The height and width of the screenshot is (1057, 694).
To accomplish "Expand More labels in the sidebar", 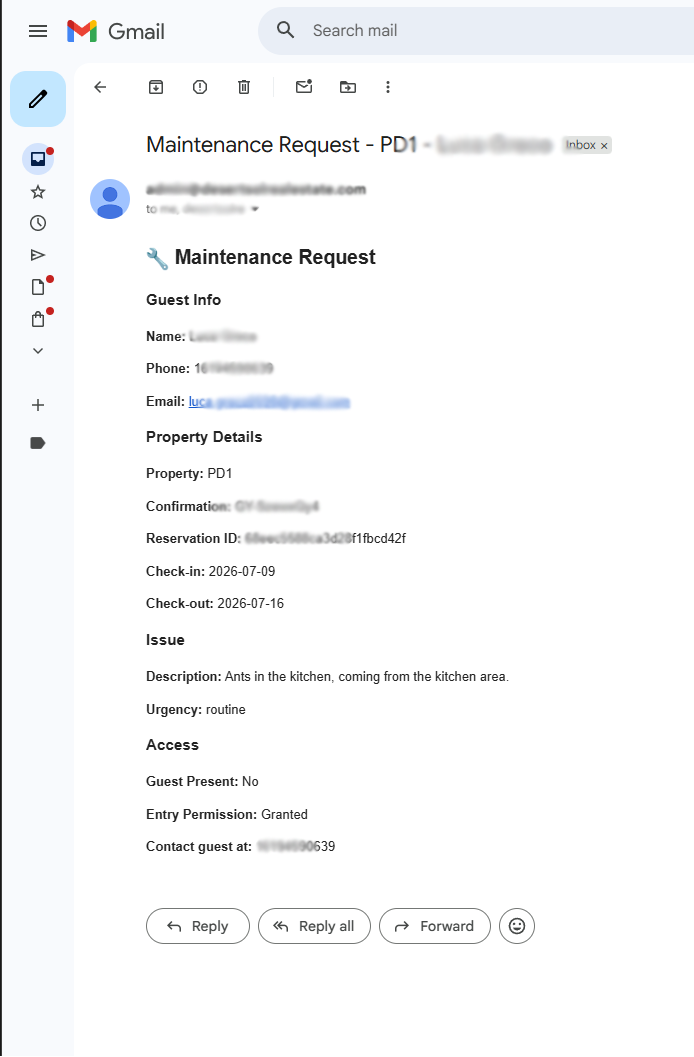I will click(x=37, y=350).
